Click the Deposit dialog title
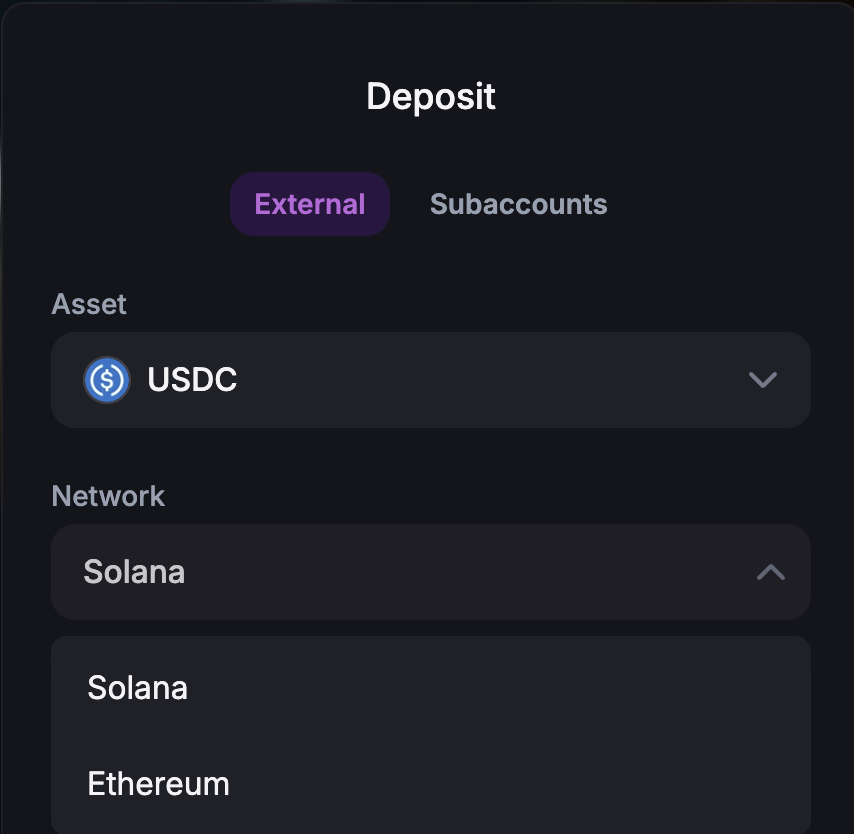The height and width of the screenshot is (834, 854). [x=431, y=96]
